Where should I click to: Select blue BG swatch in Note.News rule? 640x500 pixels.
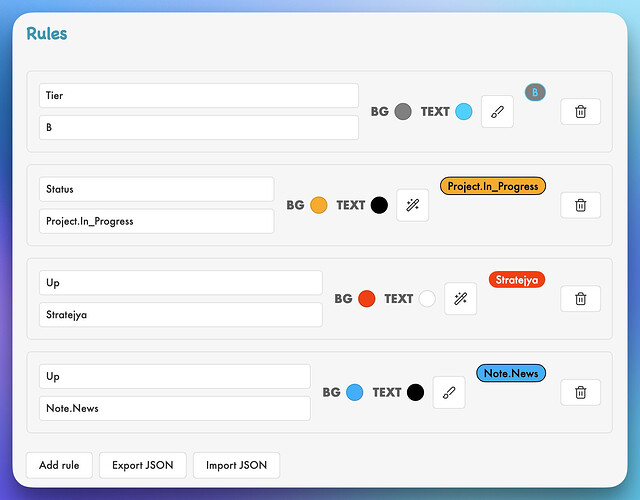[354, 392]
